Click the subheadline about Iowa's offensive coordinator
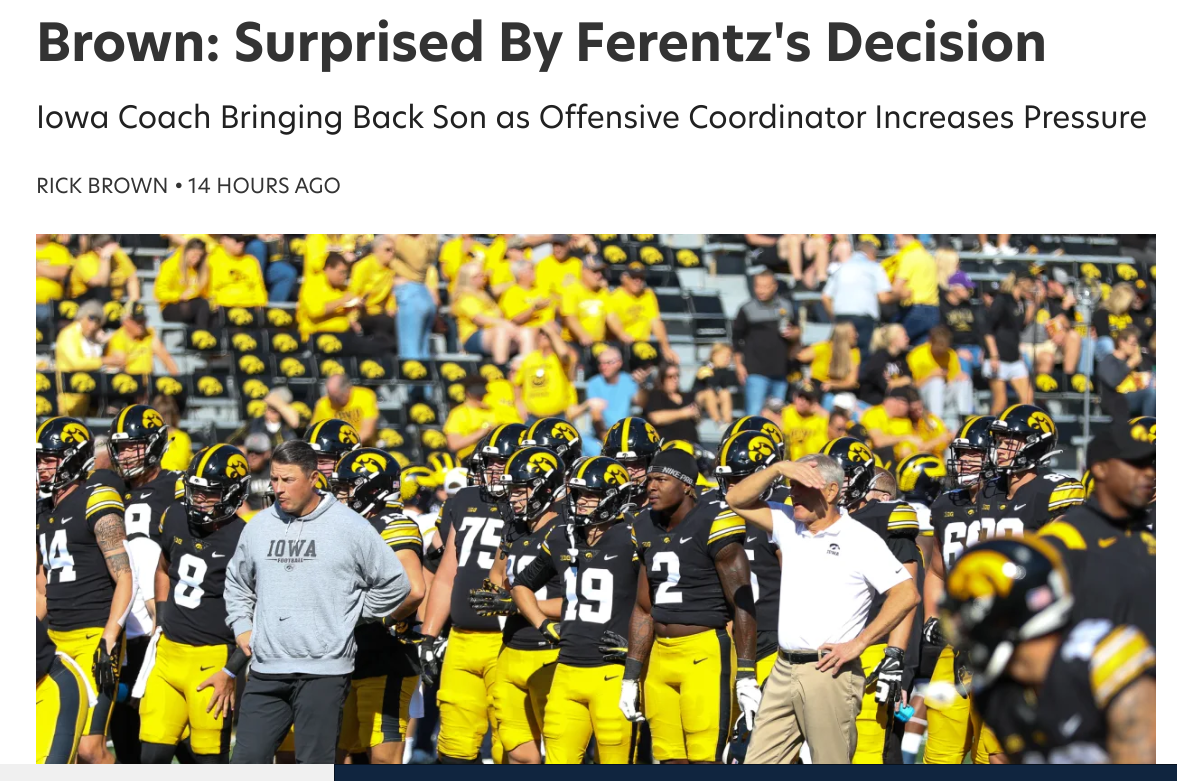This screenshot has width=1177, height=781. [591, 118]
